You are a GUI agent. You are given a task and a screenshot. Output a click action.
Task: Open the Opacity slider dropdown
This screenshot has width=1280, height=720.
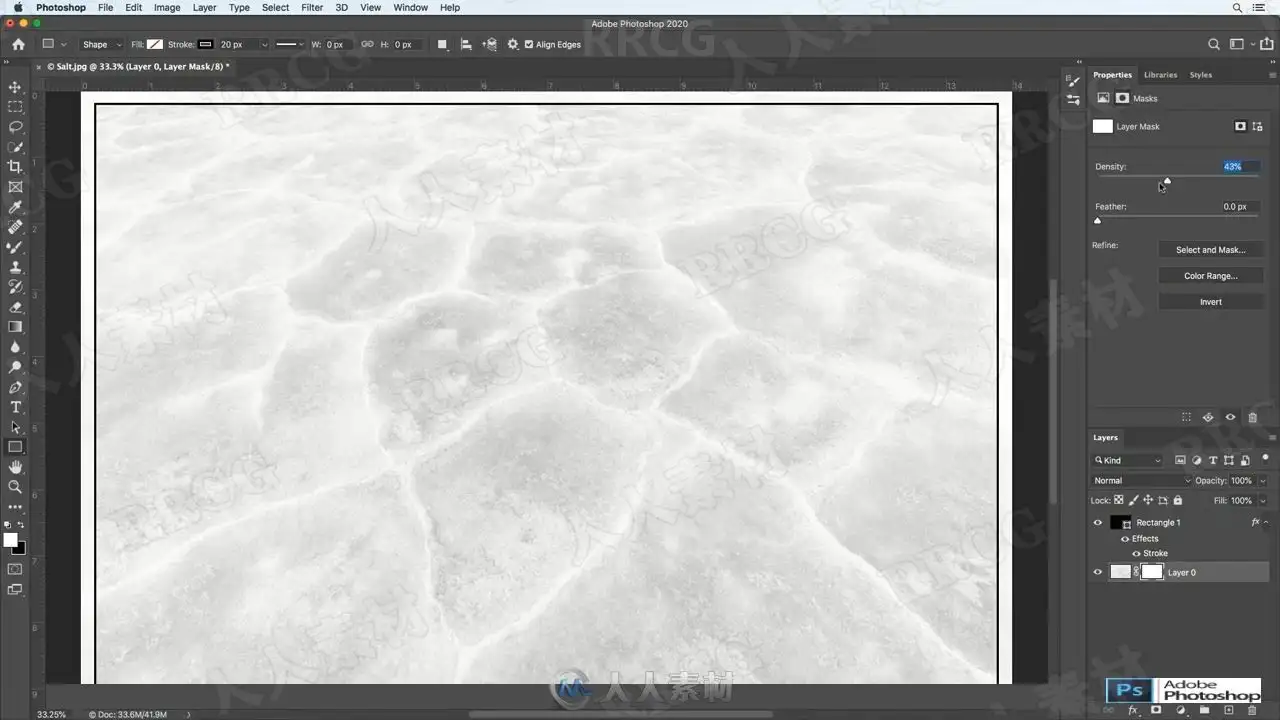[1263, 480]
